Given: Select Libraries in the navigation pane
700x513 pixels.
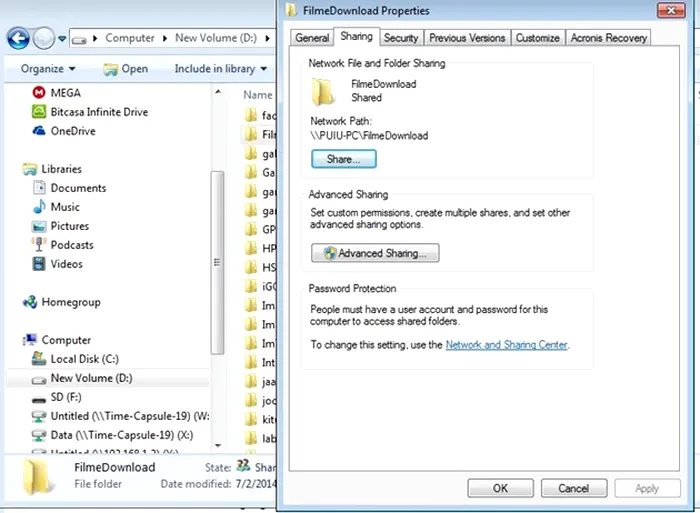Looking at the screenshot, I should coord(52,169).
